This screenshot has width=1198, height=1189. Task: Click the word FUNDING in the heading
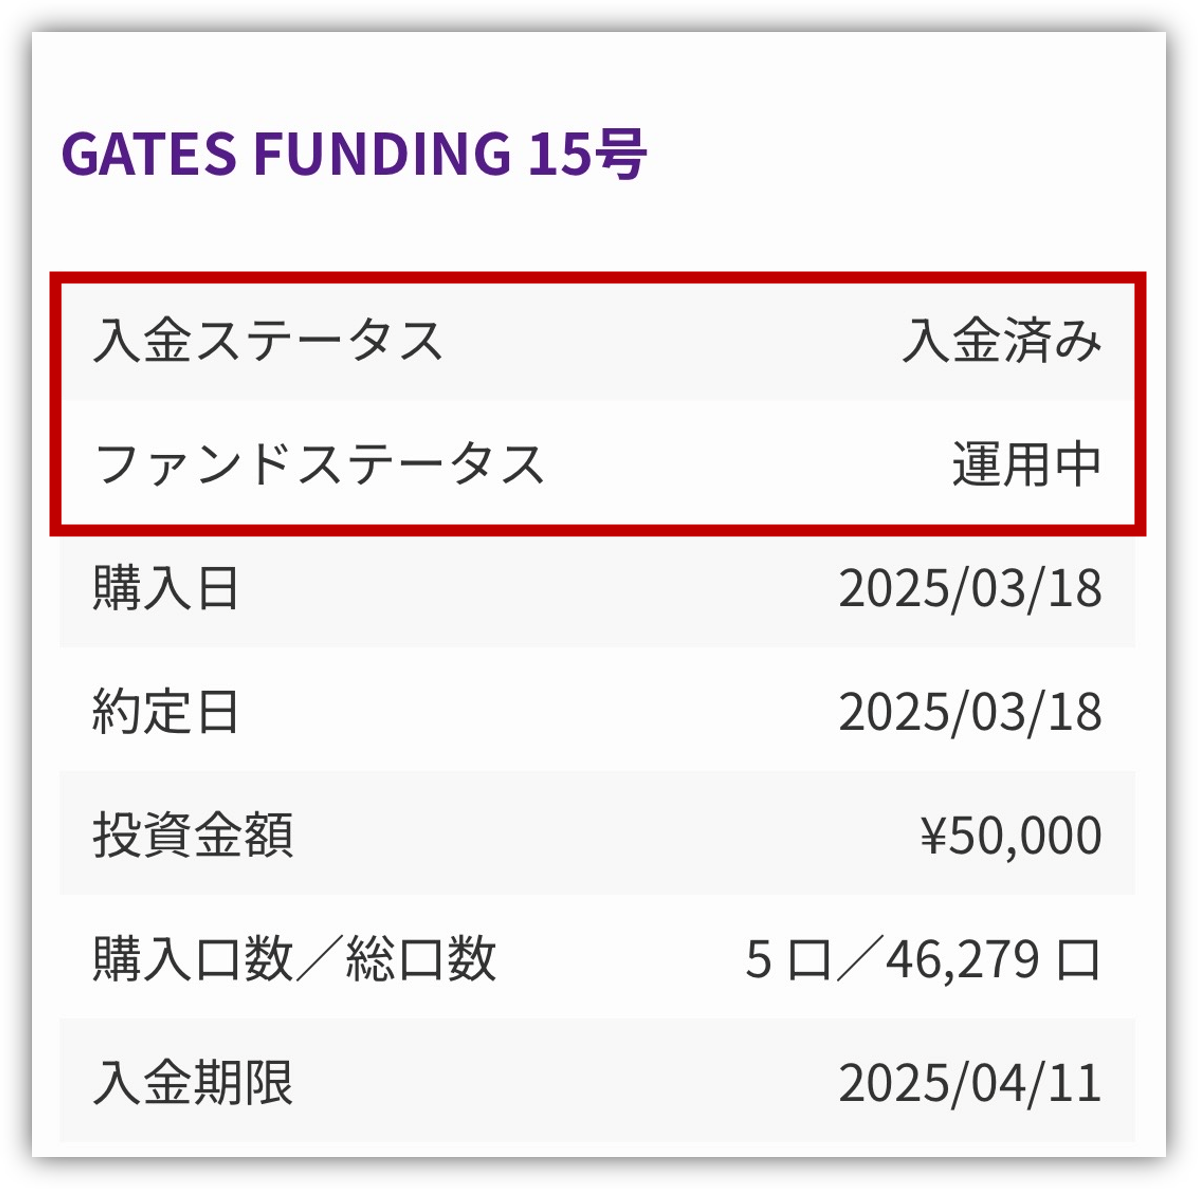coord(381,154)
